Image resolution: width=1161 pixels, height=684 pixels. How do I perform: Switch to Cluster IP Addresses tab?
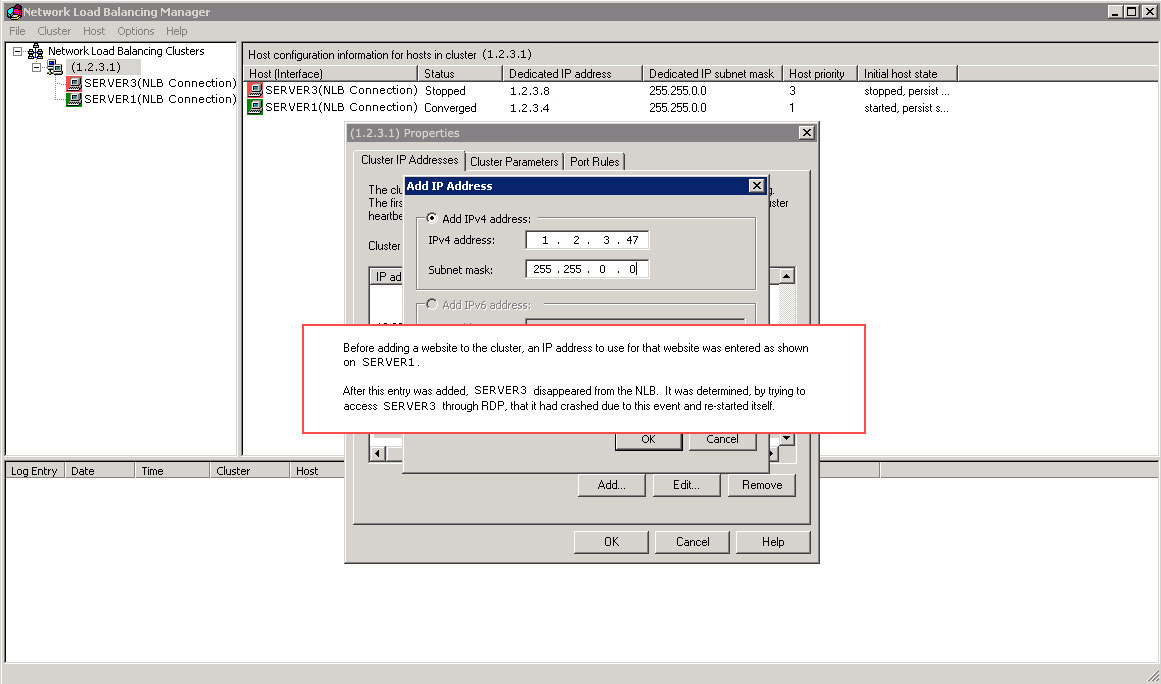click(409, 160)
